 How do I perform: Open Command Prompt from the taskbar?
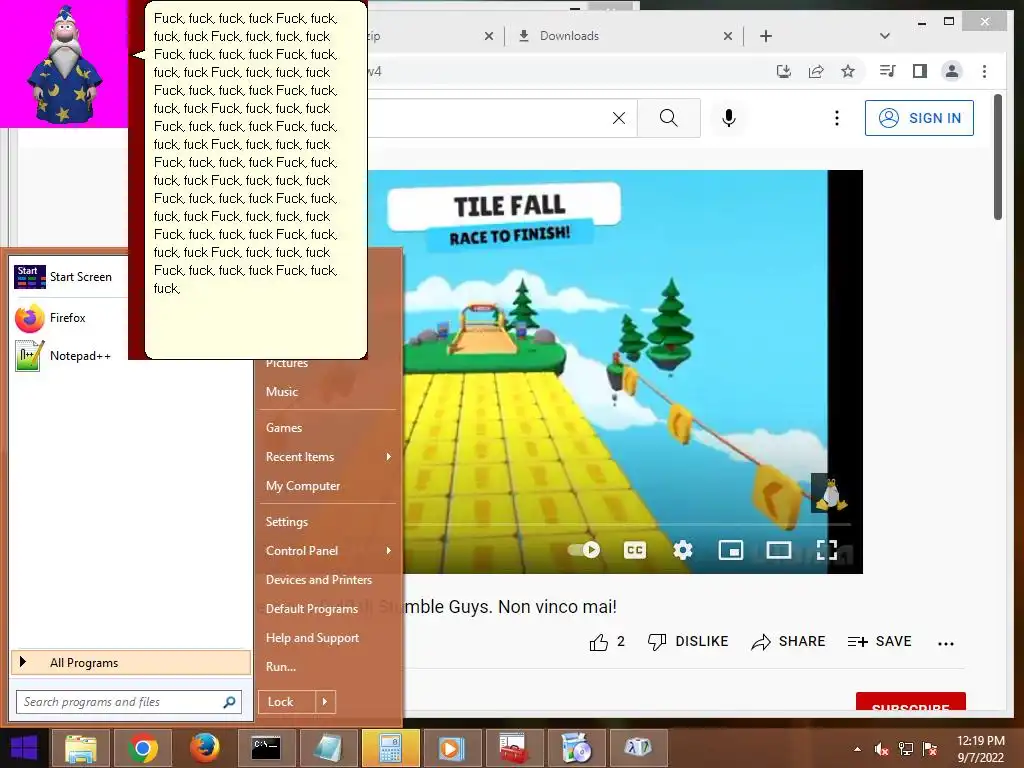(x=266, y=748)
